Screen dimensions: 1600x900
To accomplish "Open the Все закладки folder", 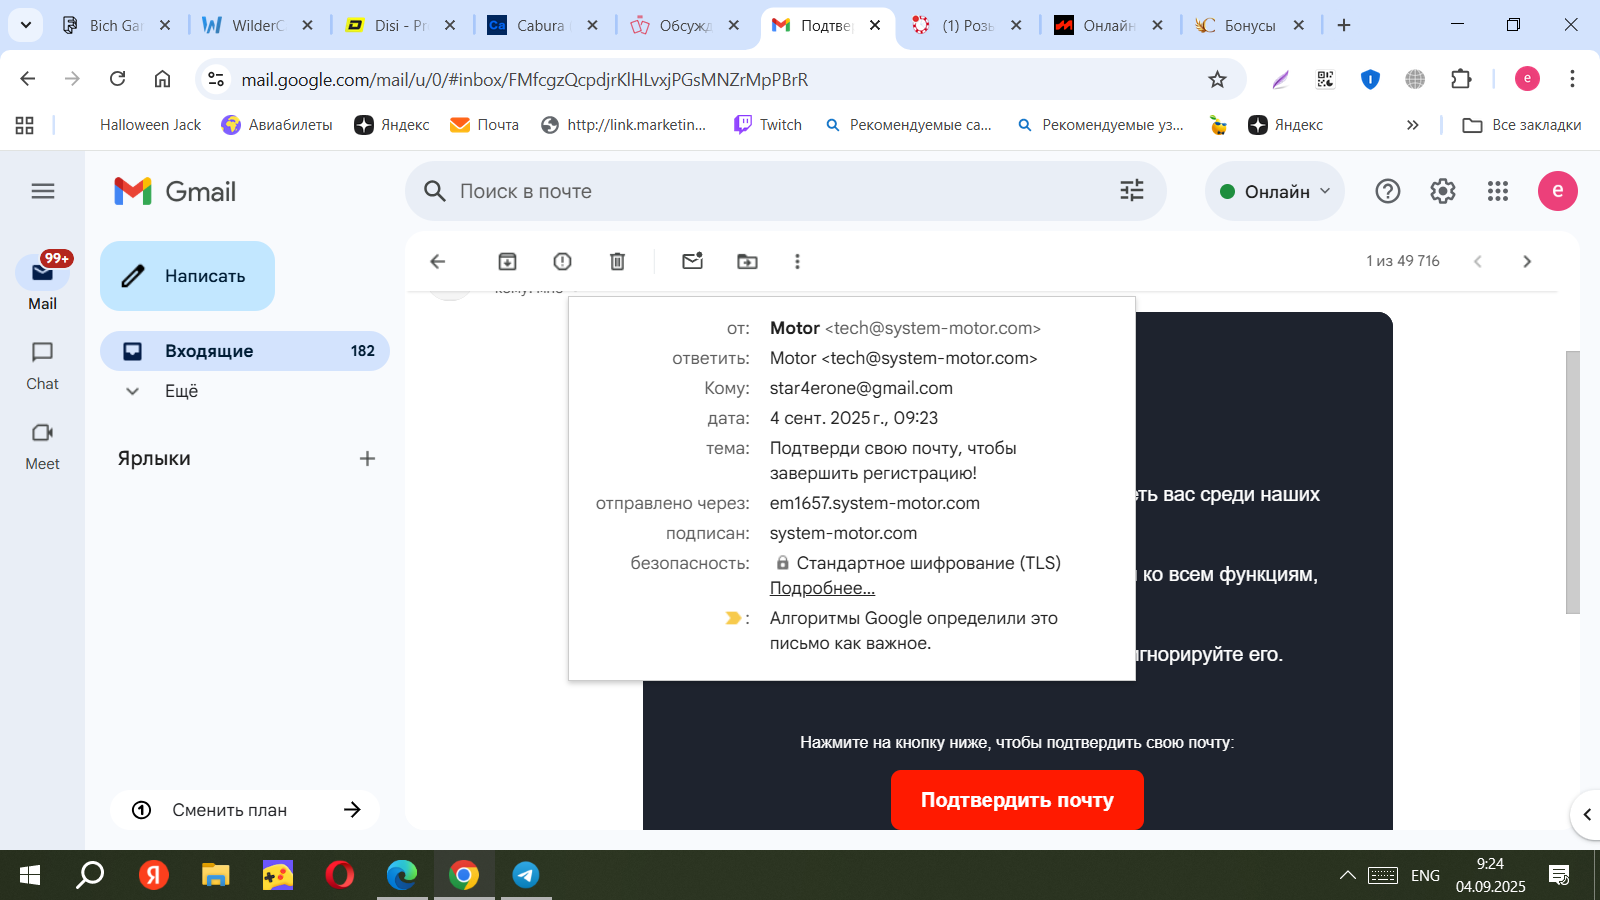I will (1521, 125).
